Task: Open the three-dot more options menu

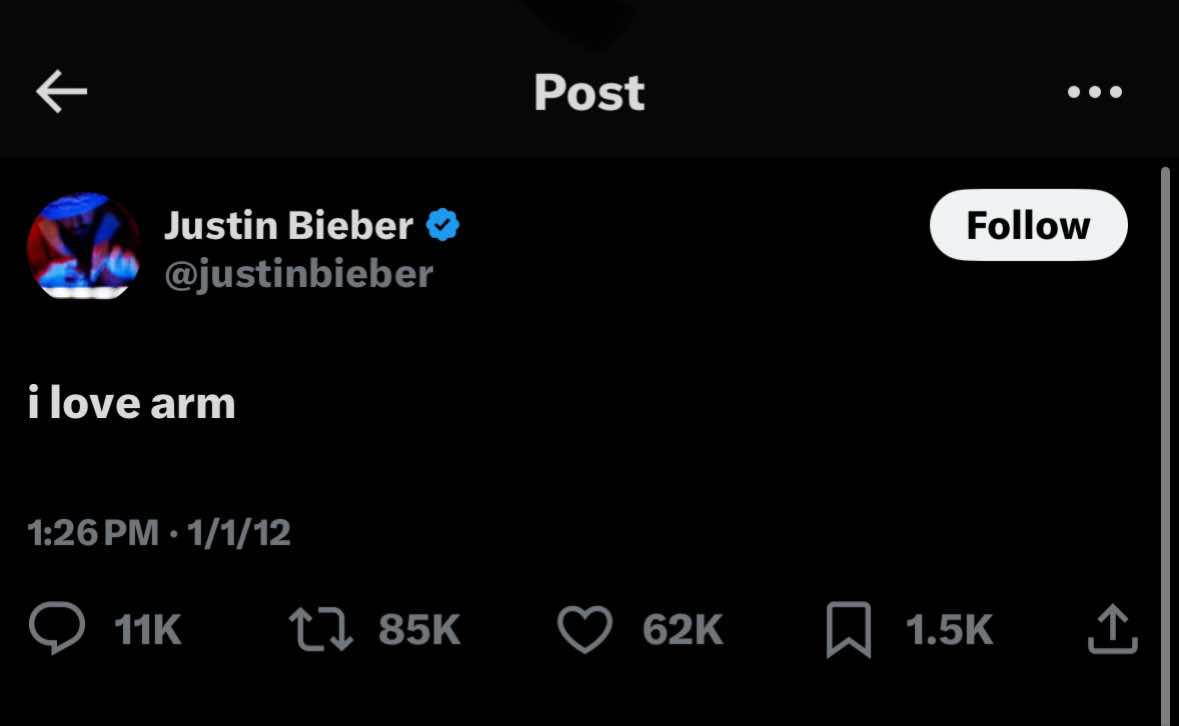Action: (x=1094, y=93)
